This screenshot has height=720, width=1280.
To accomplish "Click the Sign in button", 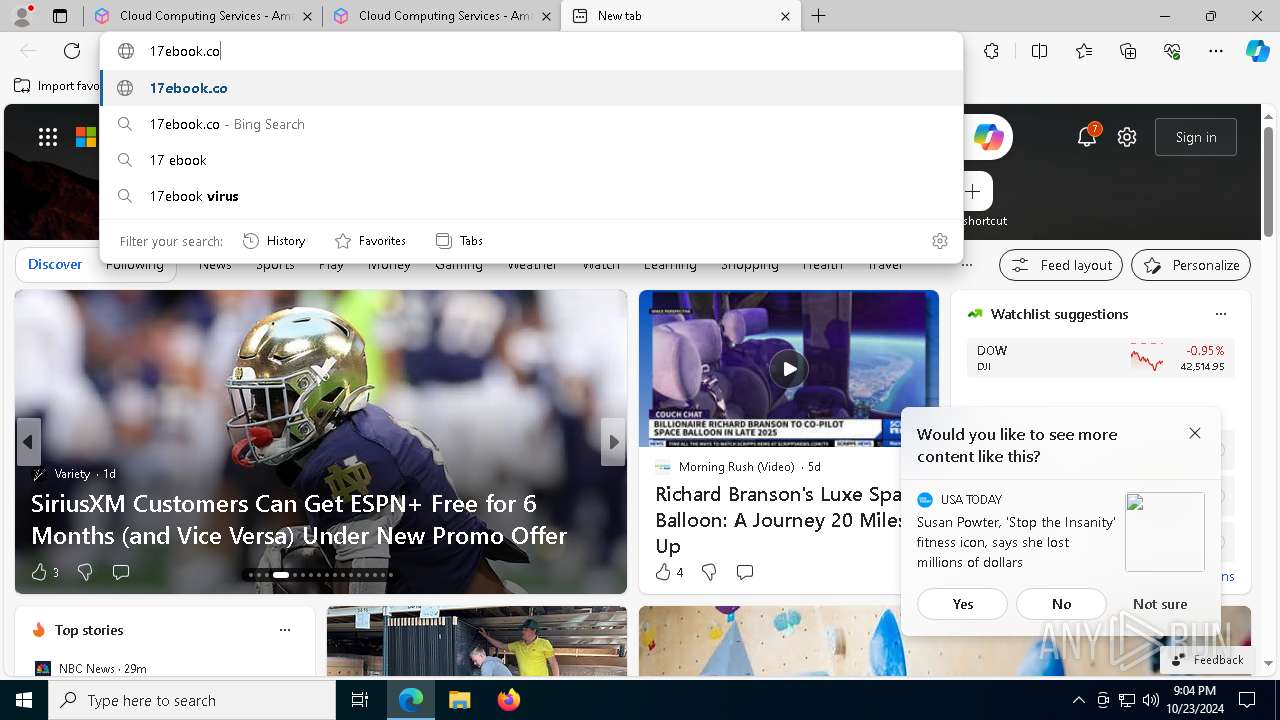I will click(x=1196, y=137).
